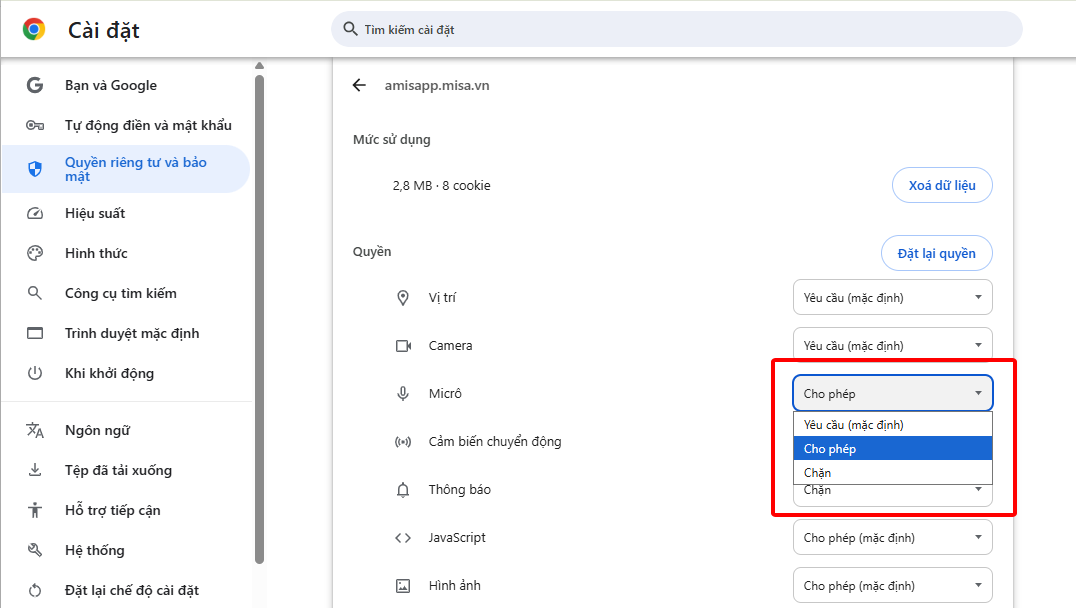Click the Google G icon in sidebar

pyautogui.click(x=35, y=85)
